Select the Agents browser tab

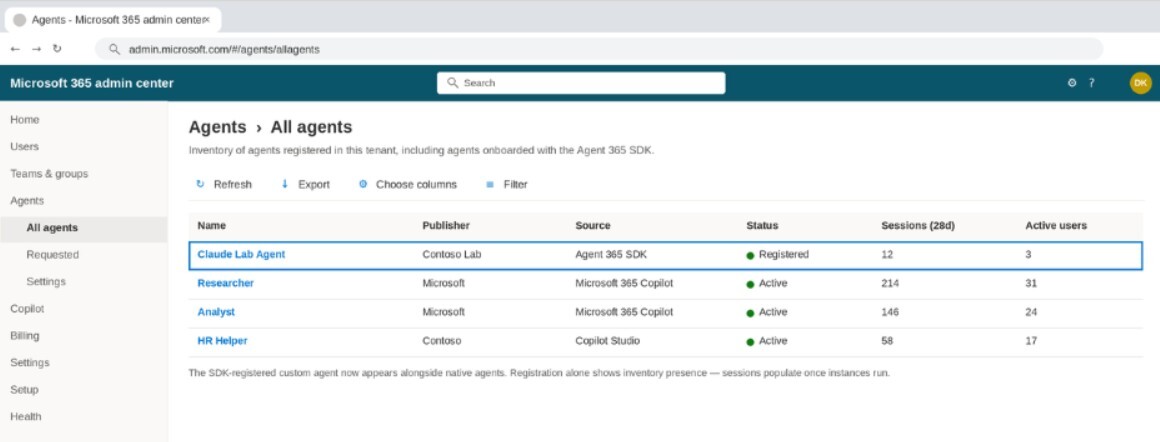coord(112,20)
